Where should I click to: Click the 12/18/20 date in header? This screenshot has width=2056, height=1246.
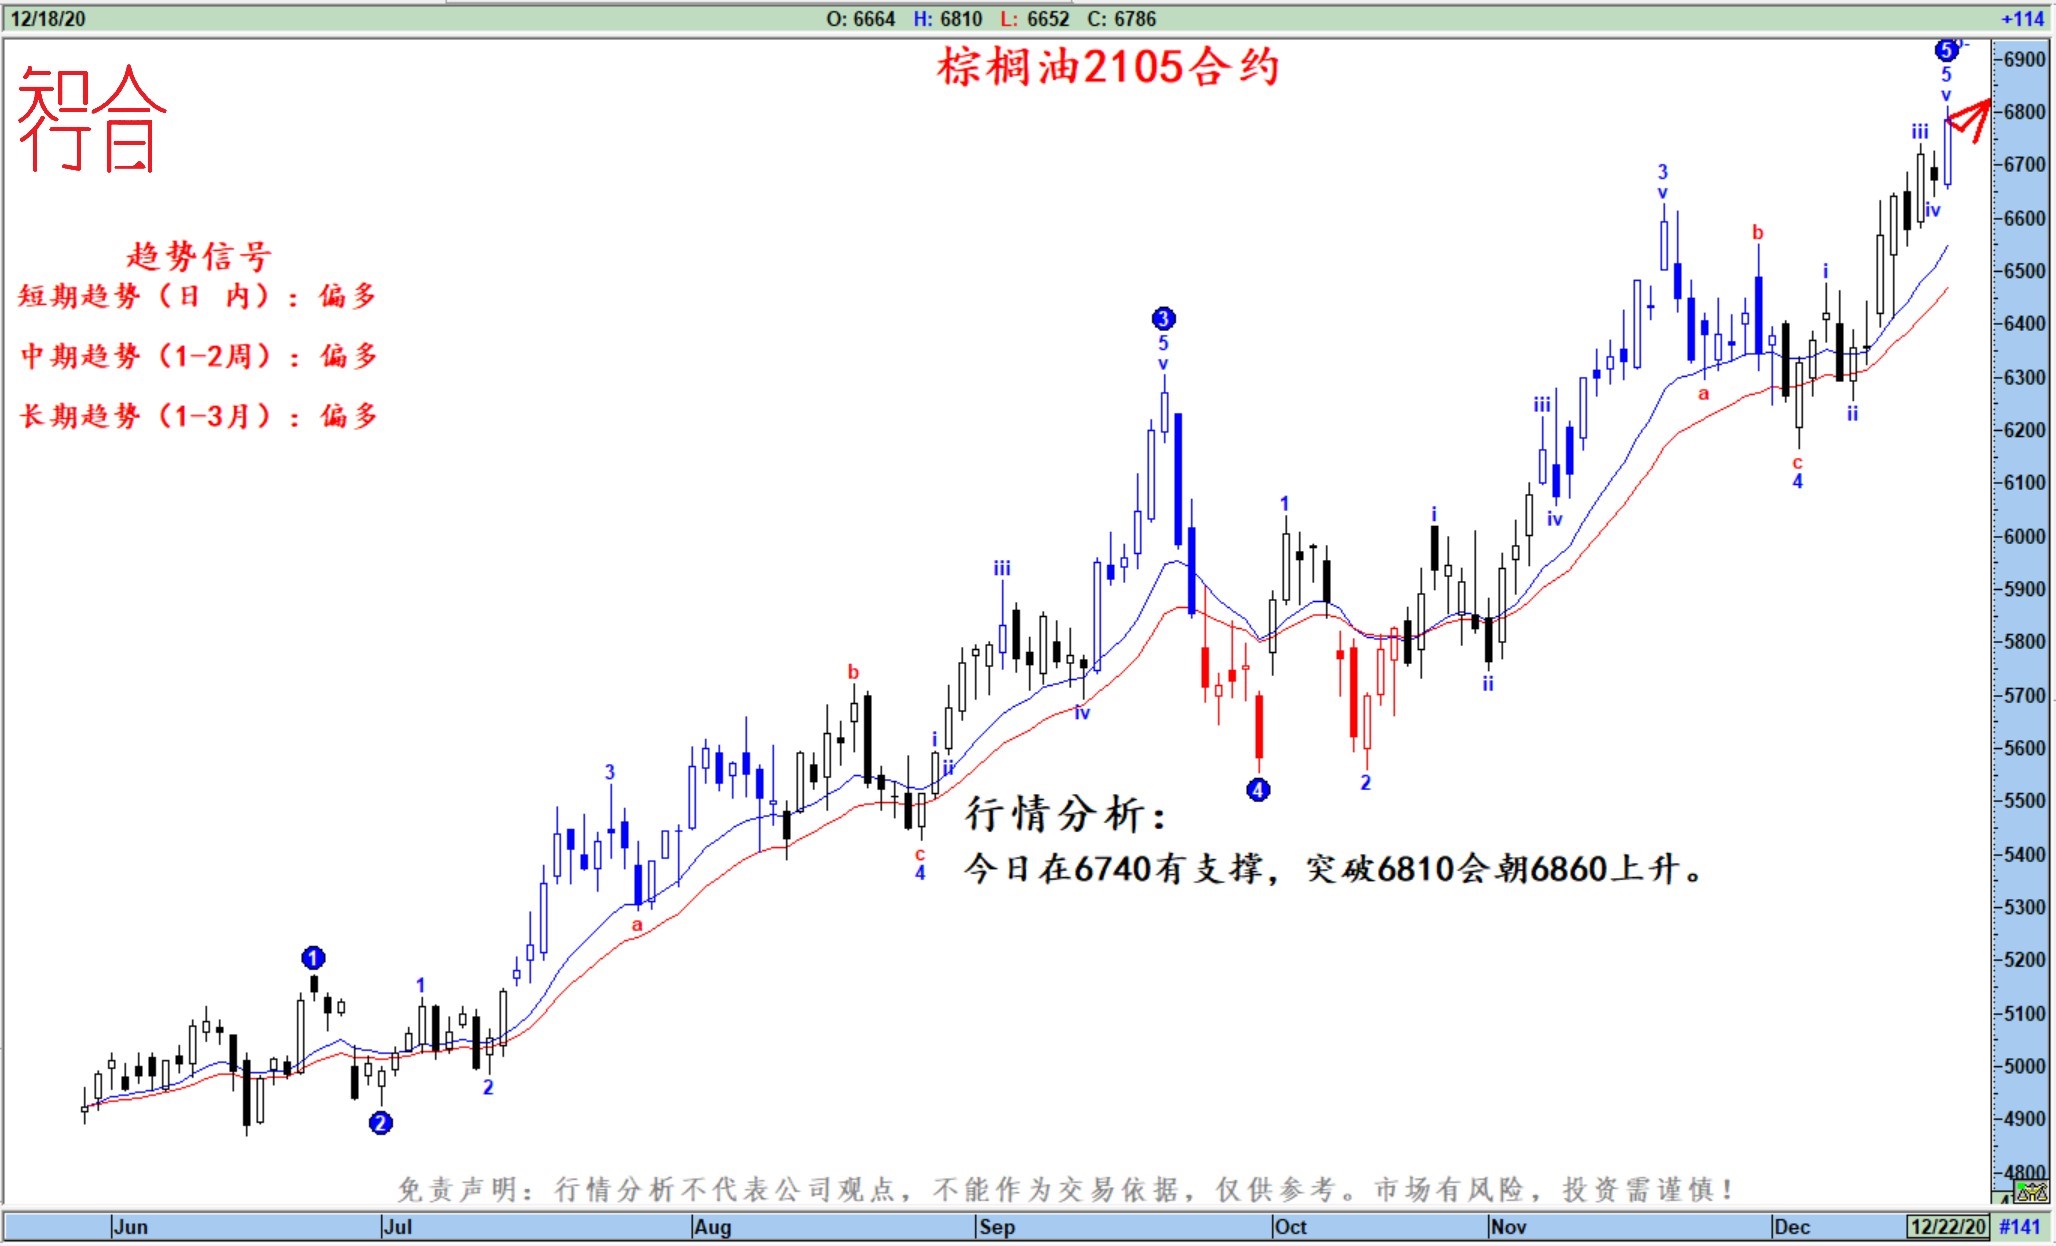48,19
